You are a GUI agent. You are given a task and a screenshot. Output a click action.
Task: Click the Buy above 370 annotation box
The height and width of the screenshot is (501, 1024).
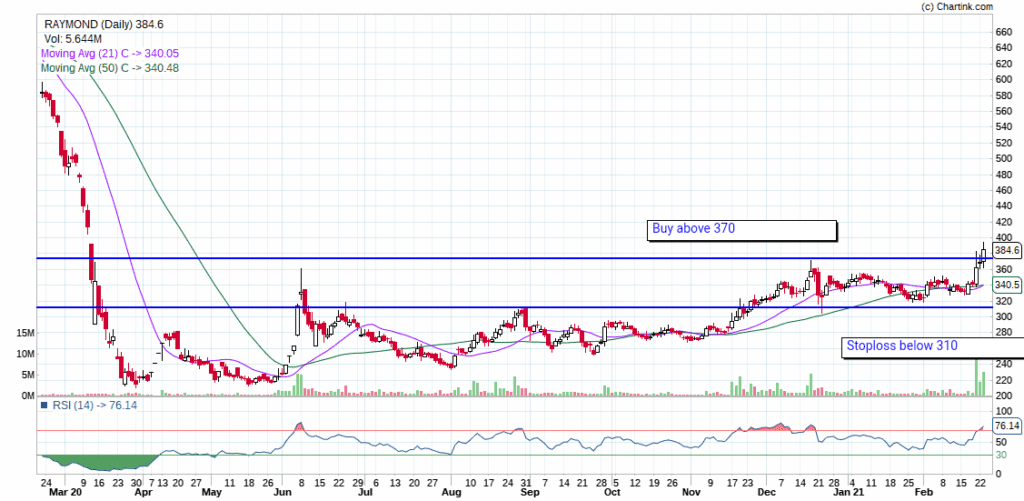click(742, 231)
